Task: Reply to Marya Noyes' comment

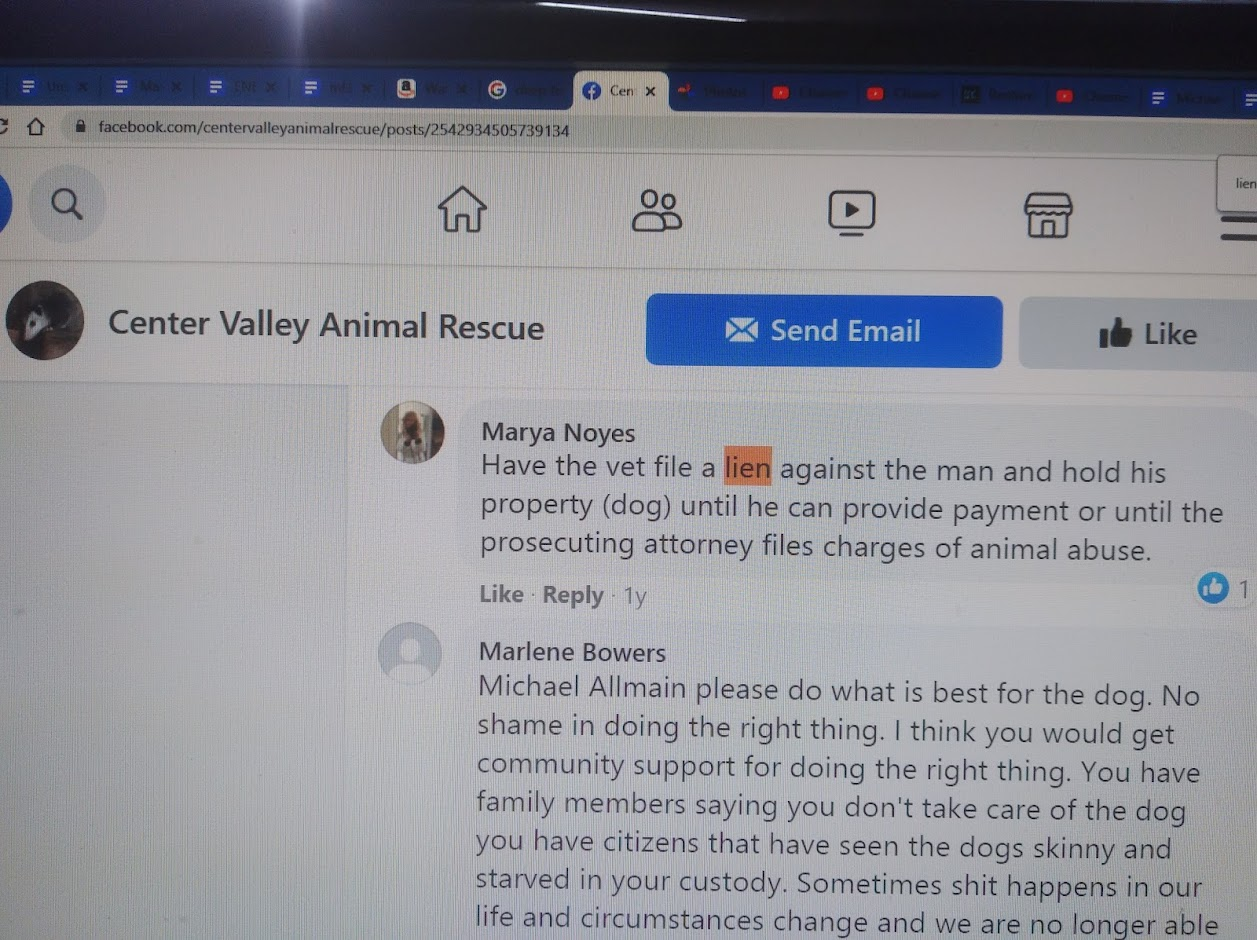Action: (x=573, y=595)
